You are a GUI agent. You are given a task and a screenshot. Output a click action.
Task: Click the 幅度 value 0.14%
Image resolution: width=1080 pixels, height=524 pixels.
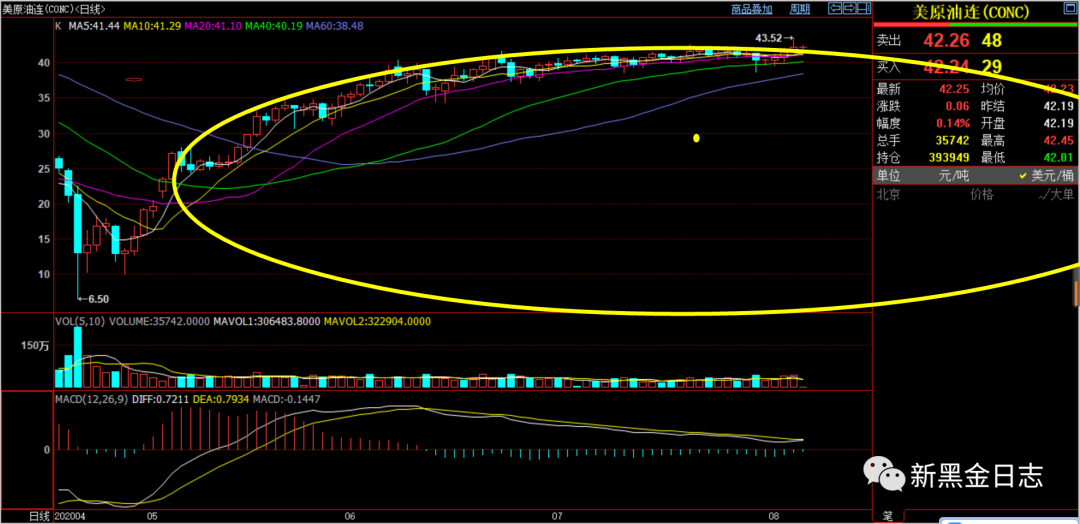953,125
